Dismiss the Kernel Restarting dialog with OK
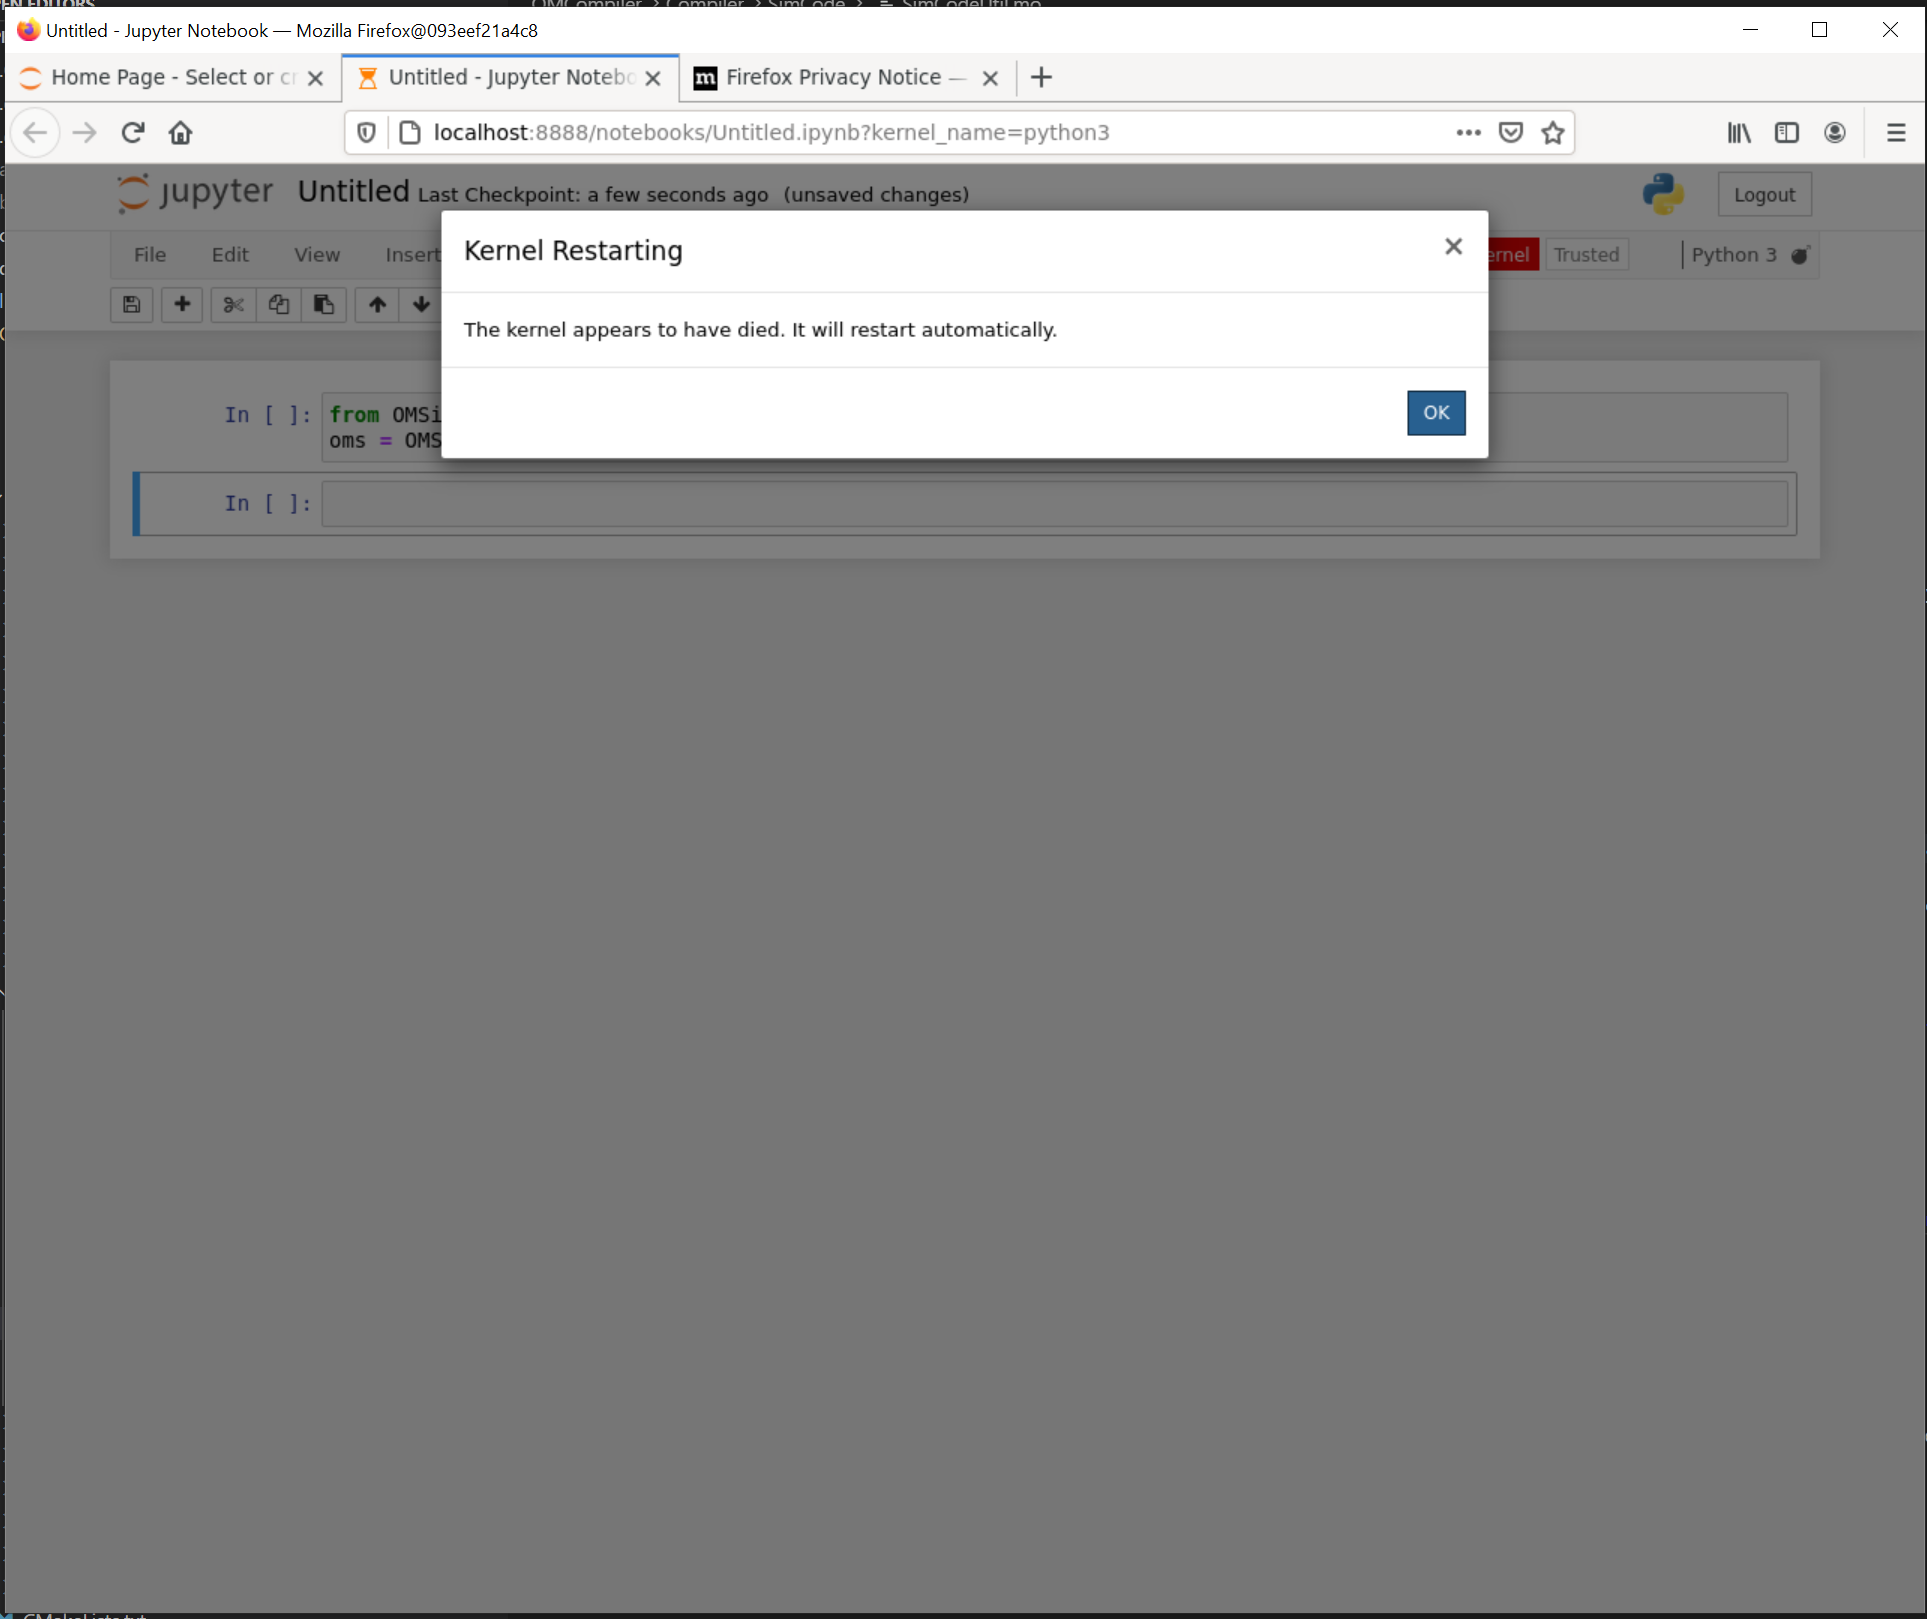 [x=1435, y=412]
